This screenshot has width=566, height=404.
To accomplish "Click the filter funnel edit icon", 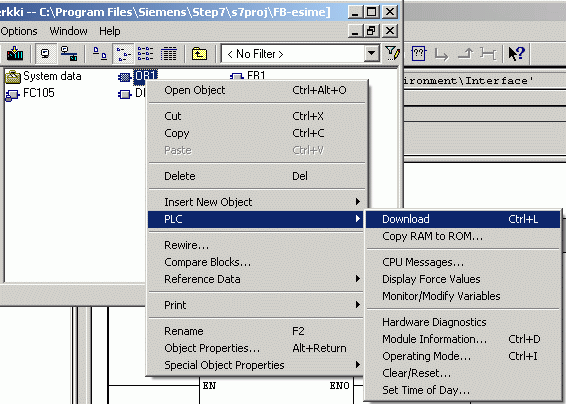I will tap(392, 53).
